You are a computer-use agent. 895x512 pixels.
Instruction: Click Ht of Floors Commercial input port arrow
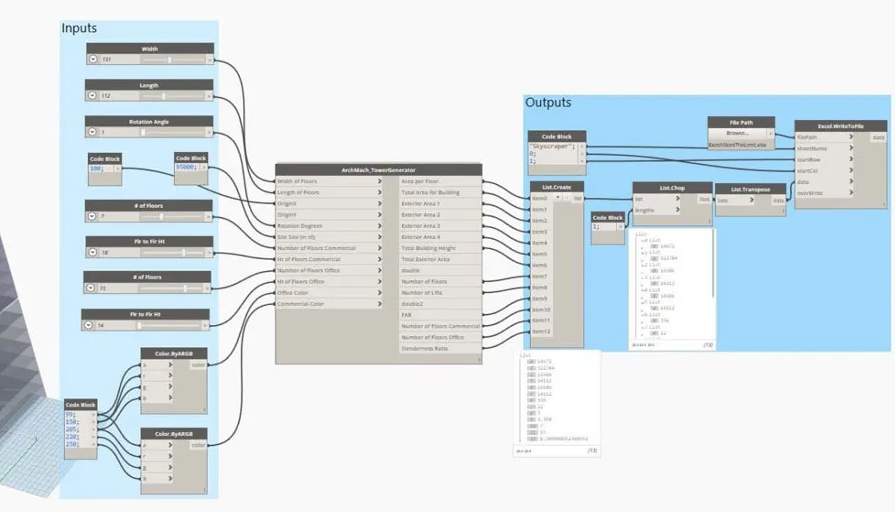point(380,259)
